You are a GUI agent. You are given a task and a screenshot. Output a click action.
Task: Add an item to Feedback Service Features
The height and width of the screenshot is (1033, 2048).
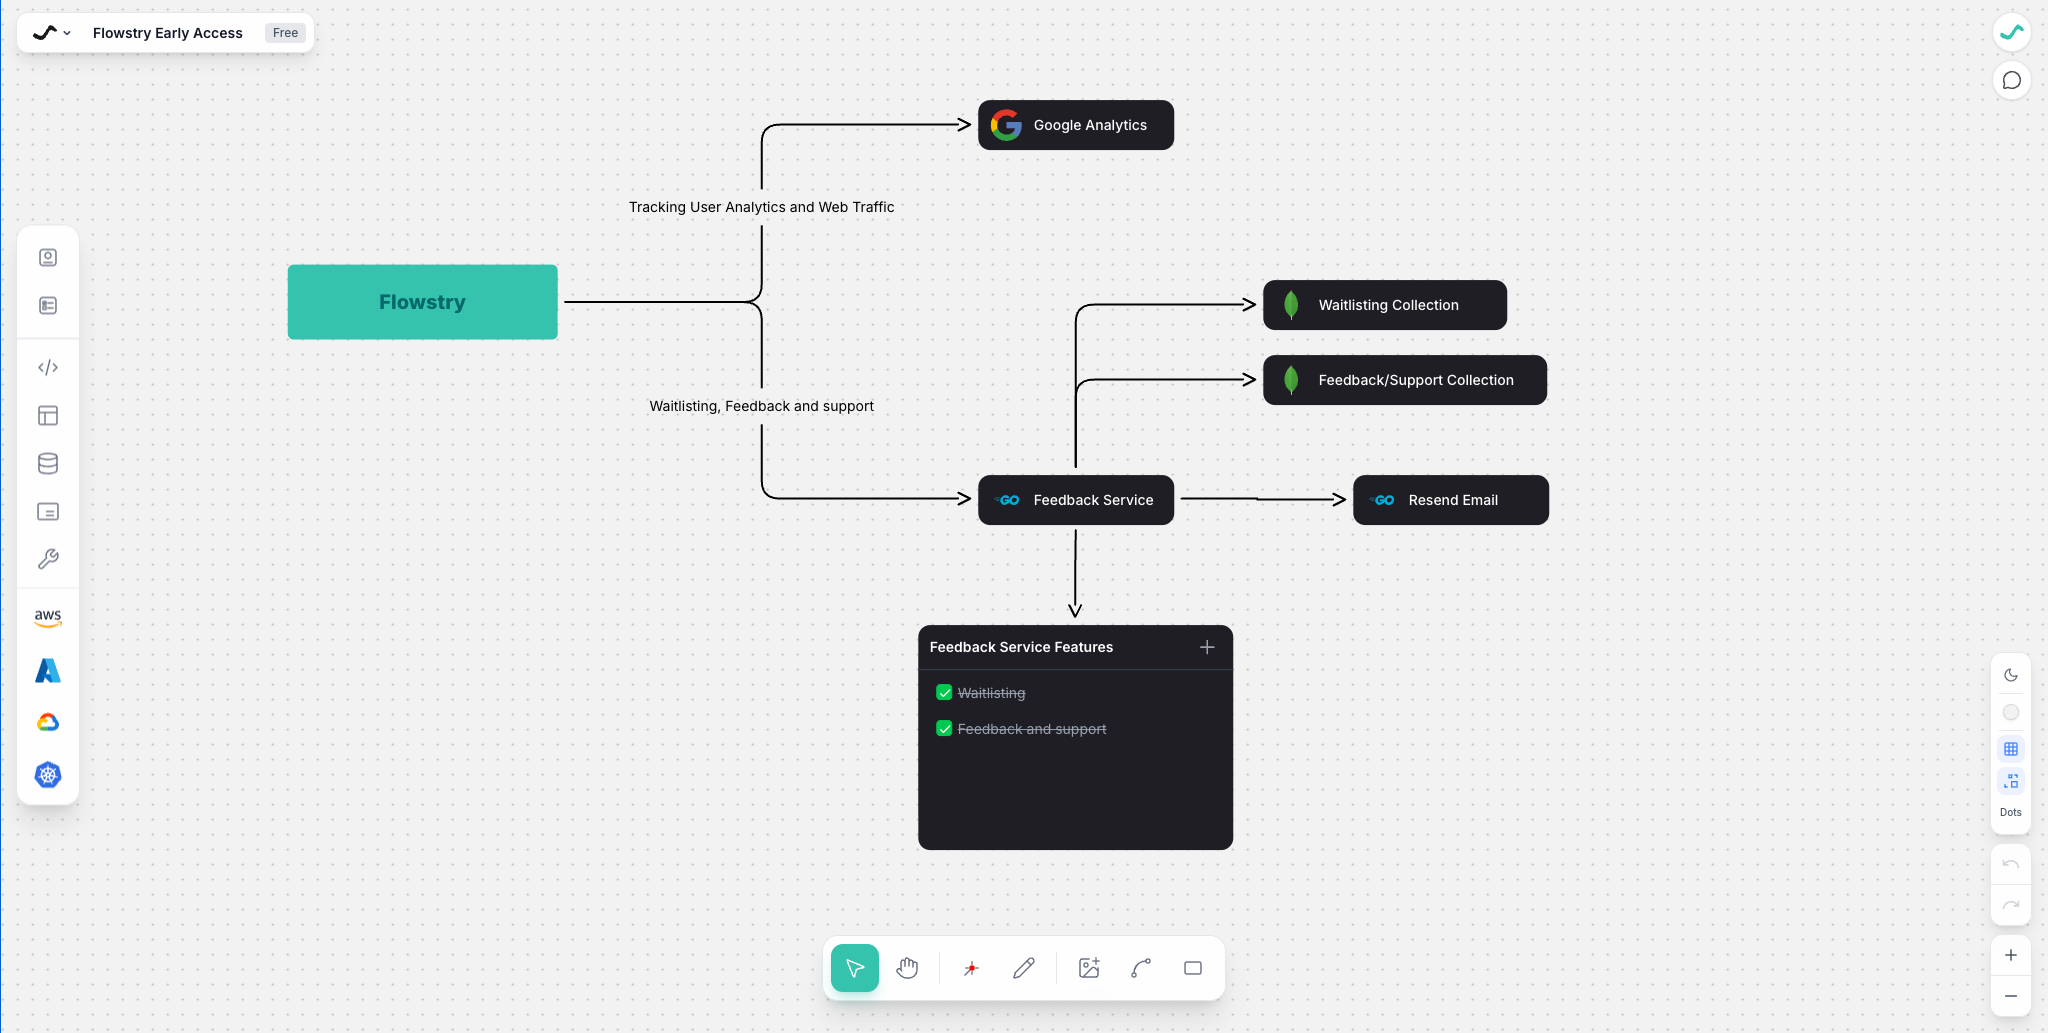pyautogui.click(x=1206, y=647)
